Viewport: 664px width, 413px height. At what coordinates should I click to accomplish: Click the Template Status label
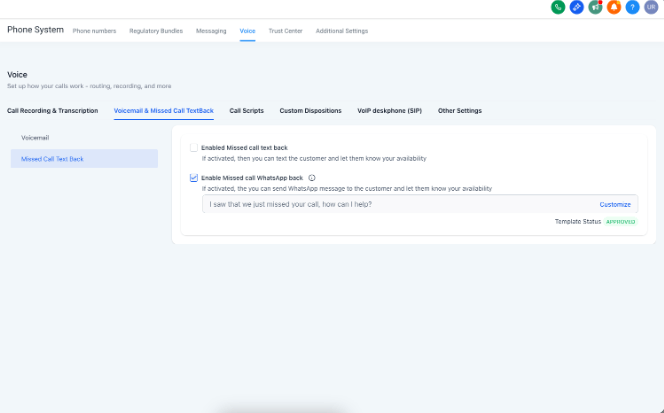[578, 222]
